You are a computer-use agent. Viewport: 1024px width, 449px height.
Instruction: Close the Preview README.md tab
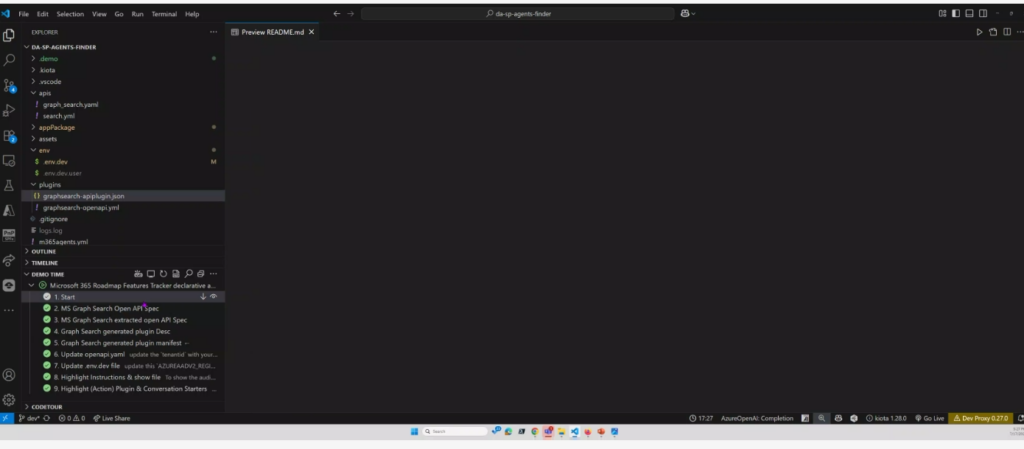point(312,32)
